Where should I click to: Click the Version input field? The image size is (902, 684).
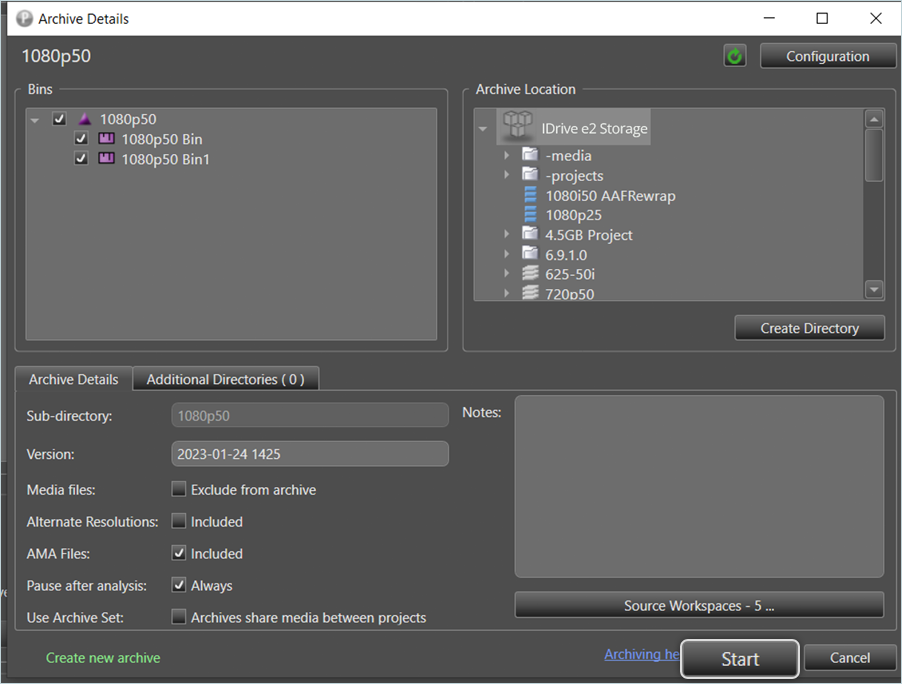point(309,454)
